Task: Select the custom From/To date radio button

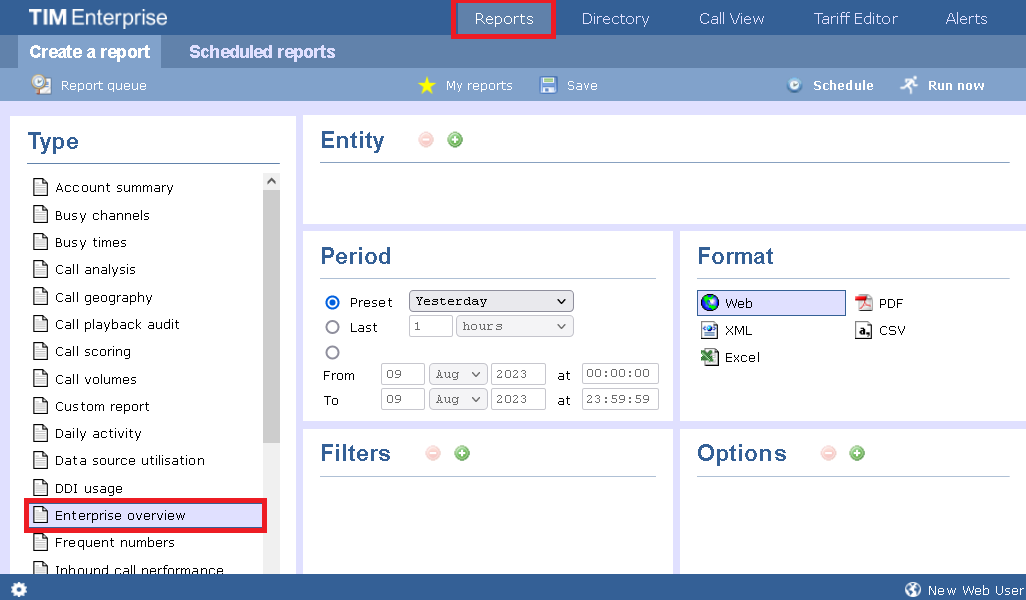Action: 333,352
